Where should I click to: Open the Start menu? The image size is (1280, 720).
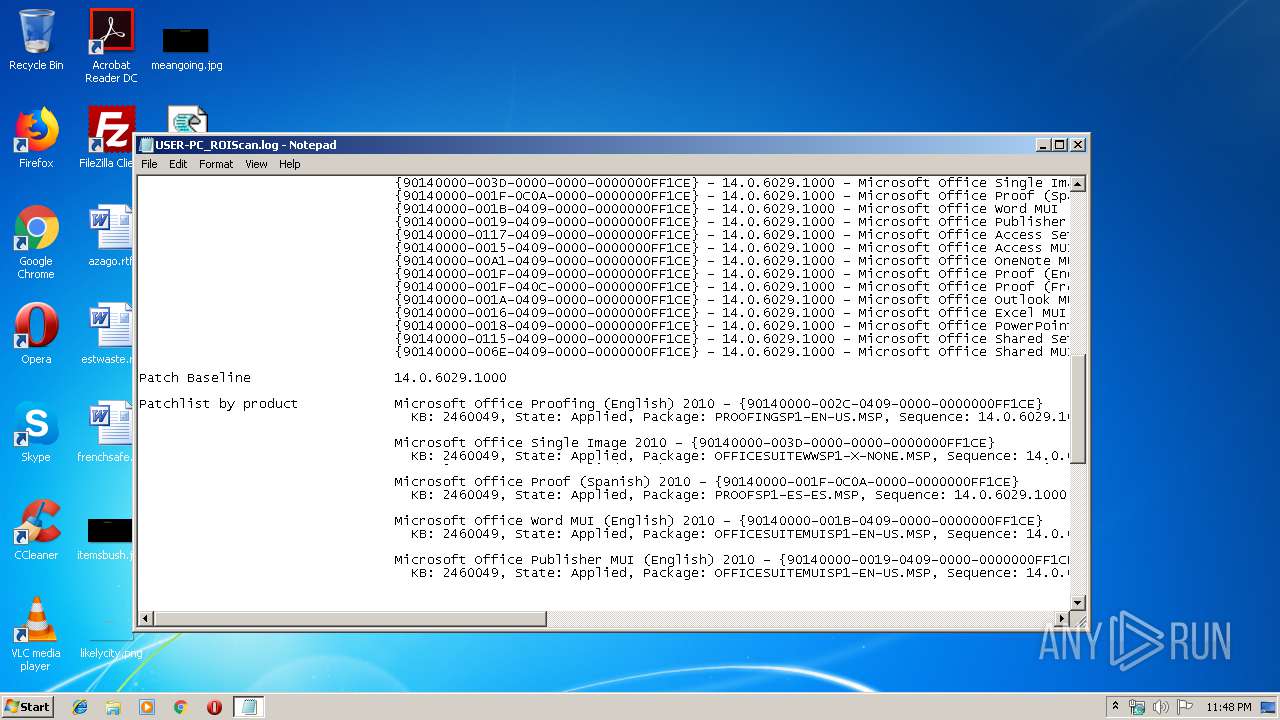click(x=27, y=707)
